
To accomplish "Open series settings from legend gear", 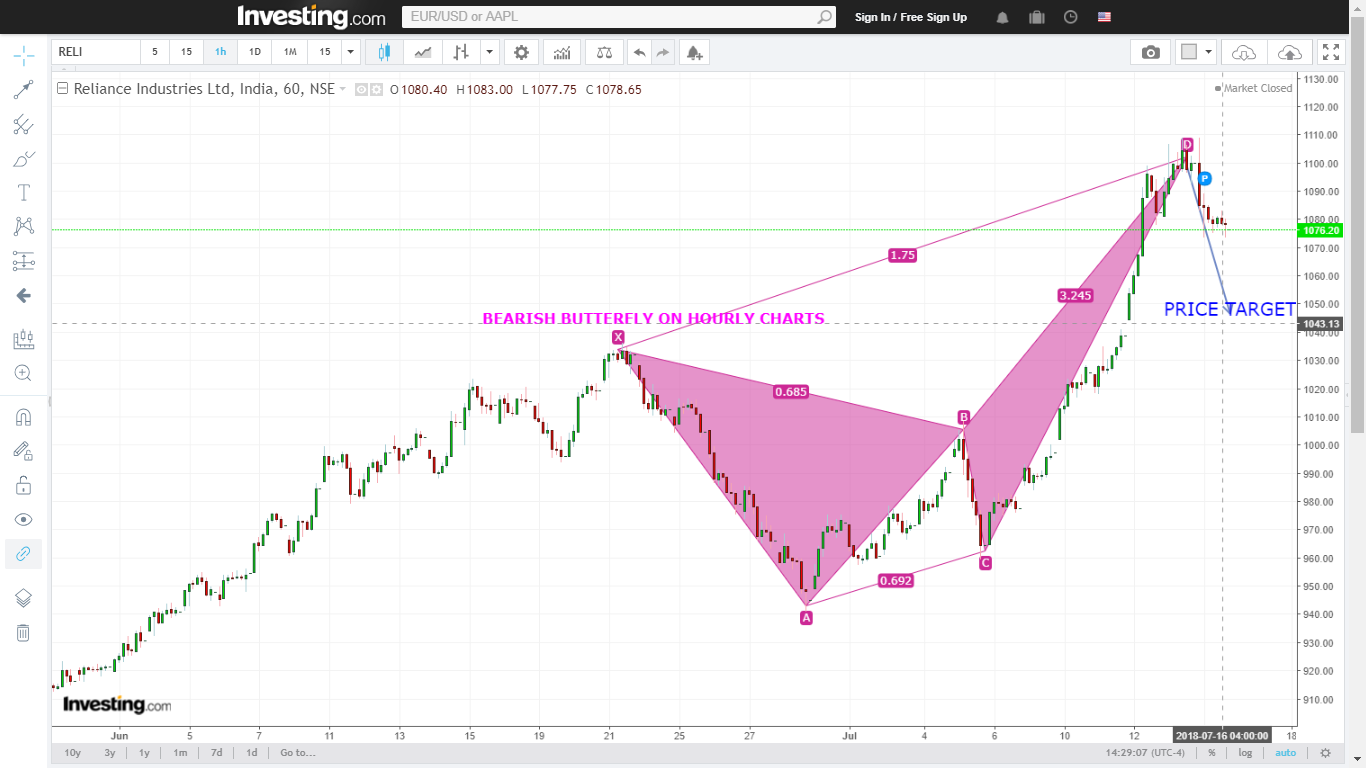I will 376,89.
